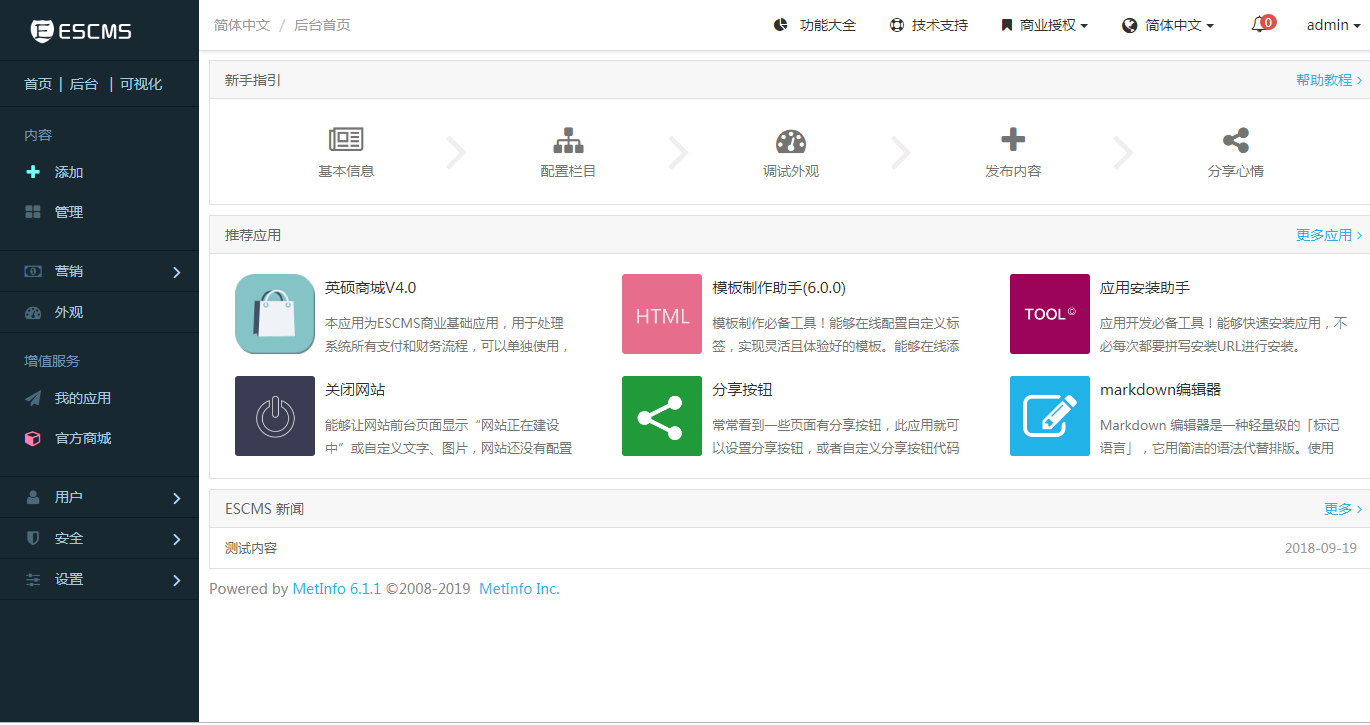Click the 简体中文 breadcrumb
The image size is (1370, 725).
point(242,25)
